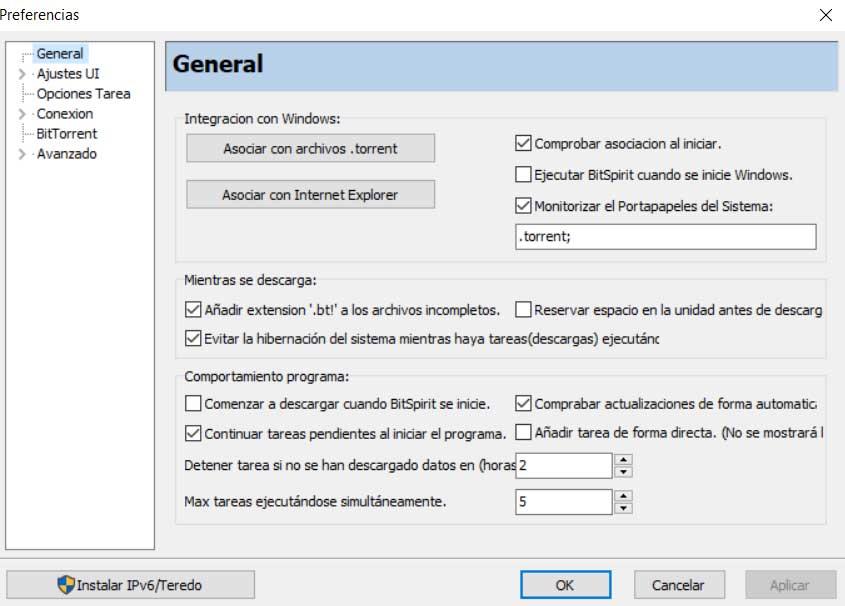Image resolution: width=845 pixels, height=606 pixels.
Task: Open the Avanzado tree item
Action: [x=67, y=154]
